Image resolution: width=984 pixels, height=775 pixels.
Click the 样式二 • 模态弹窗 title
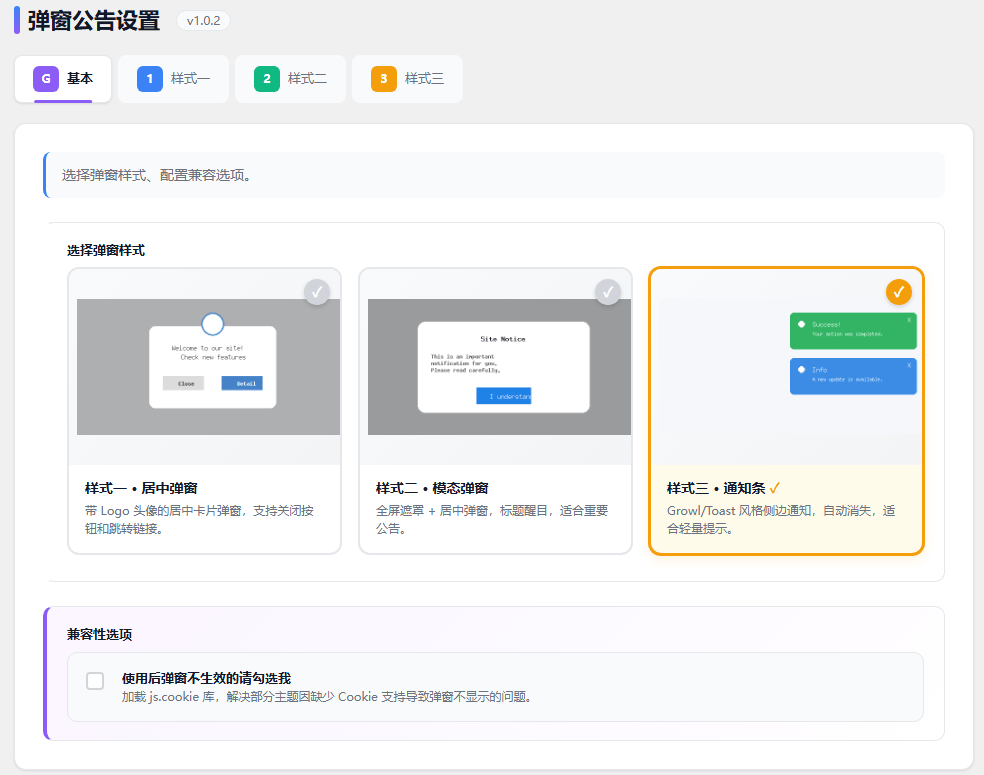point(432,488)
